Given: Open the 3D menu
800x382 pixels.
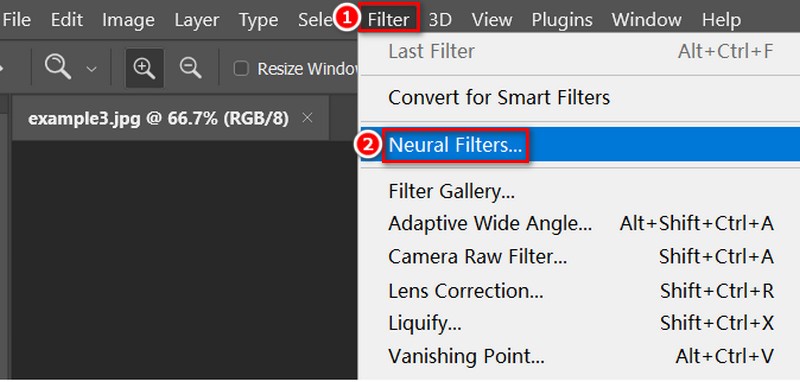Looking at the screenshot, I should click(440, 20).
